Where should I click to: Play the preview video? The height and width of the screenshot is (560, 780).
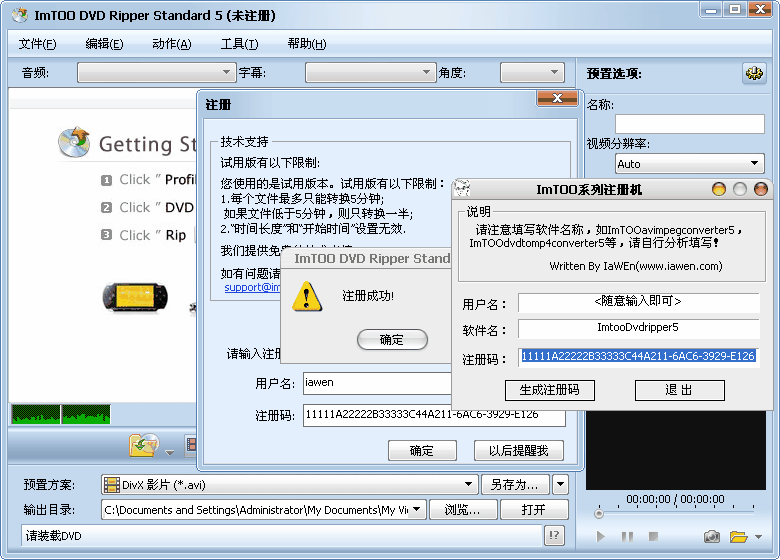pos(601,537)
